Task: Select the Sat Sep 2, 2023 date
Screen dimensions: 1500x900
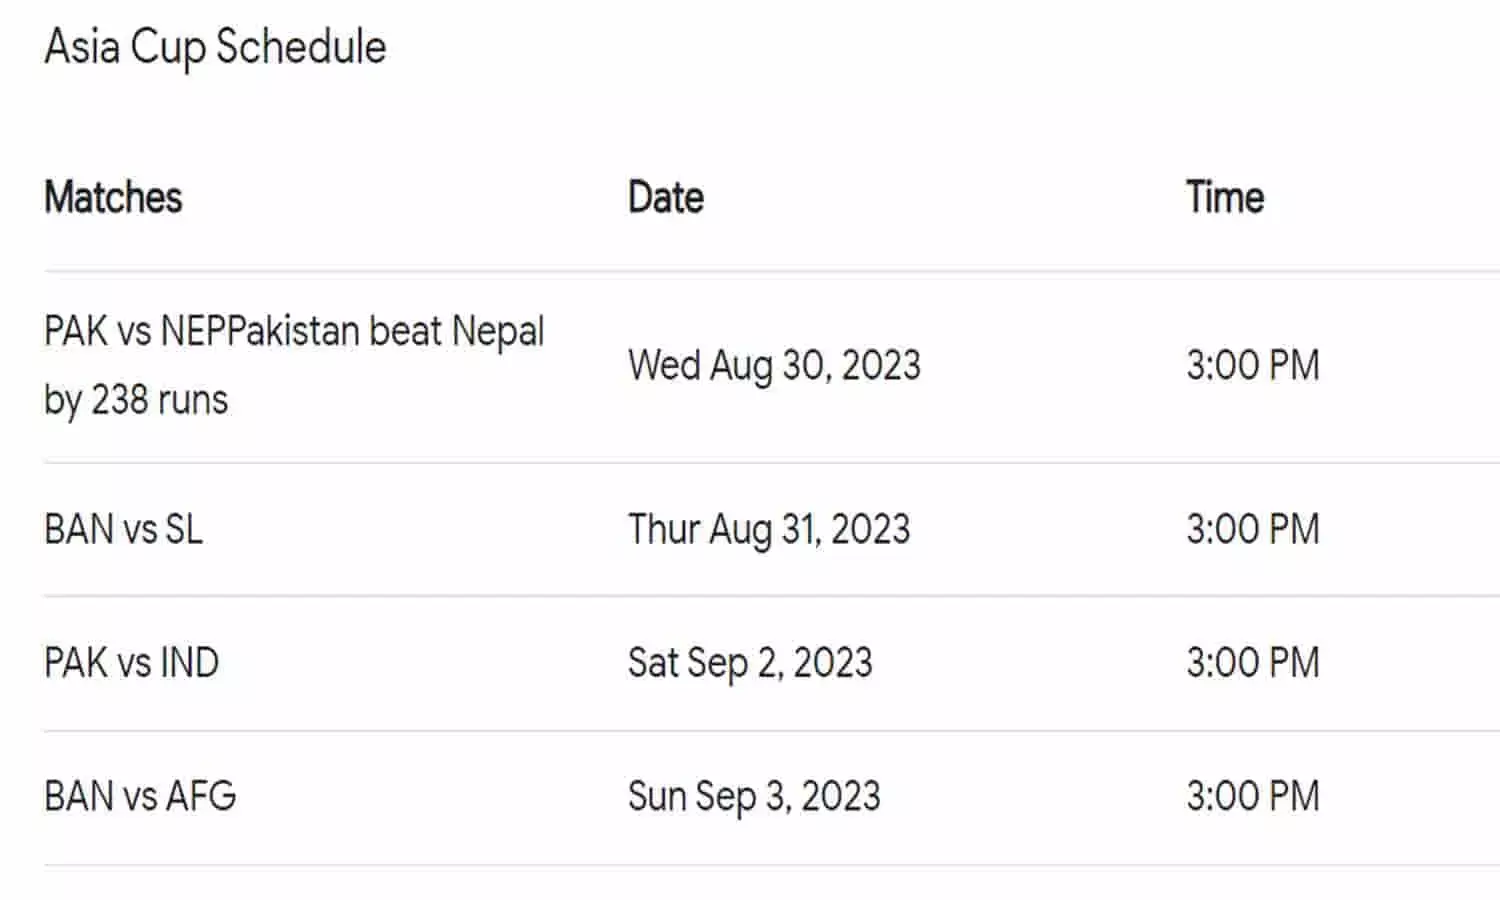Action: [x=750, y=663]
